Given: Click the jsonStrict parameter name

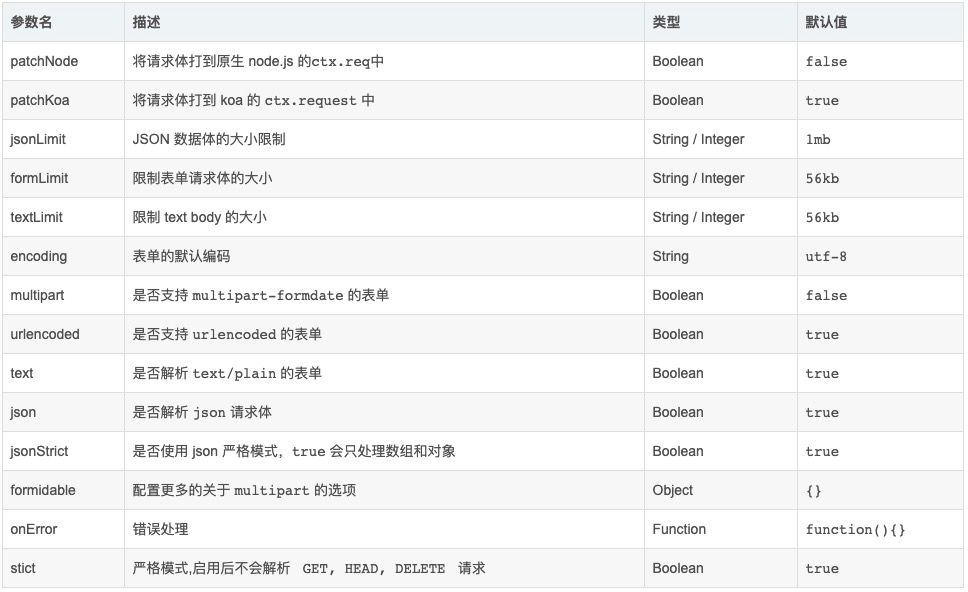Looking at the screenshot, I should click(x=40, y=451).
